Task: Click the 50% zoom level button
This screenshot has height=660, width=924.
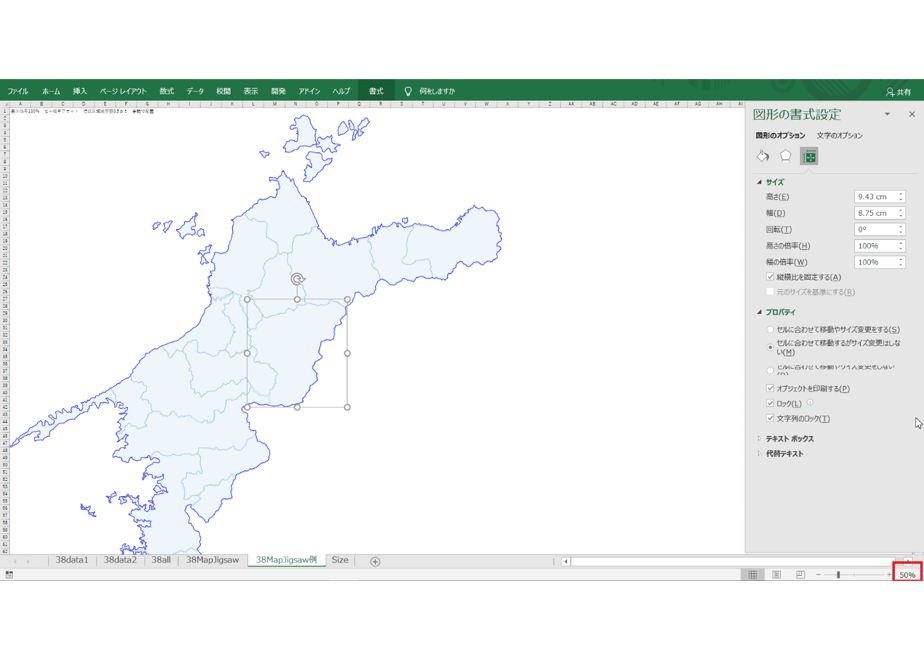Action: 907,575
